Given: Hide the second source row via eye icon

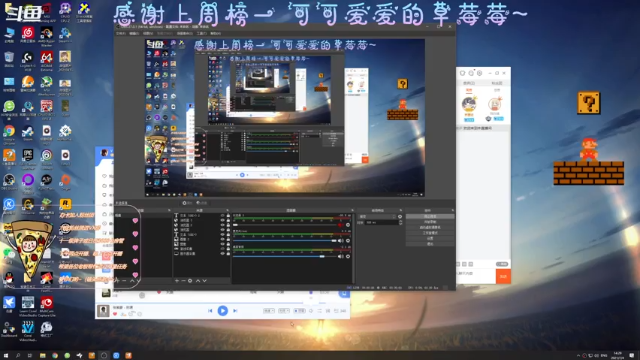Looking at the screenshot, I should click(x=222, y=220).
